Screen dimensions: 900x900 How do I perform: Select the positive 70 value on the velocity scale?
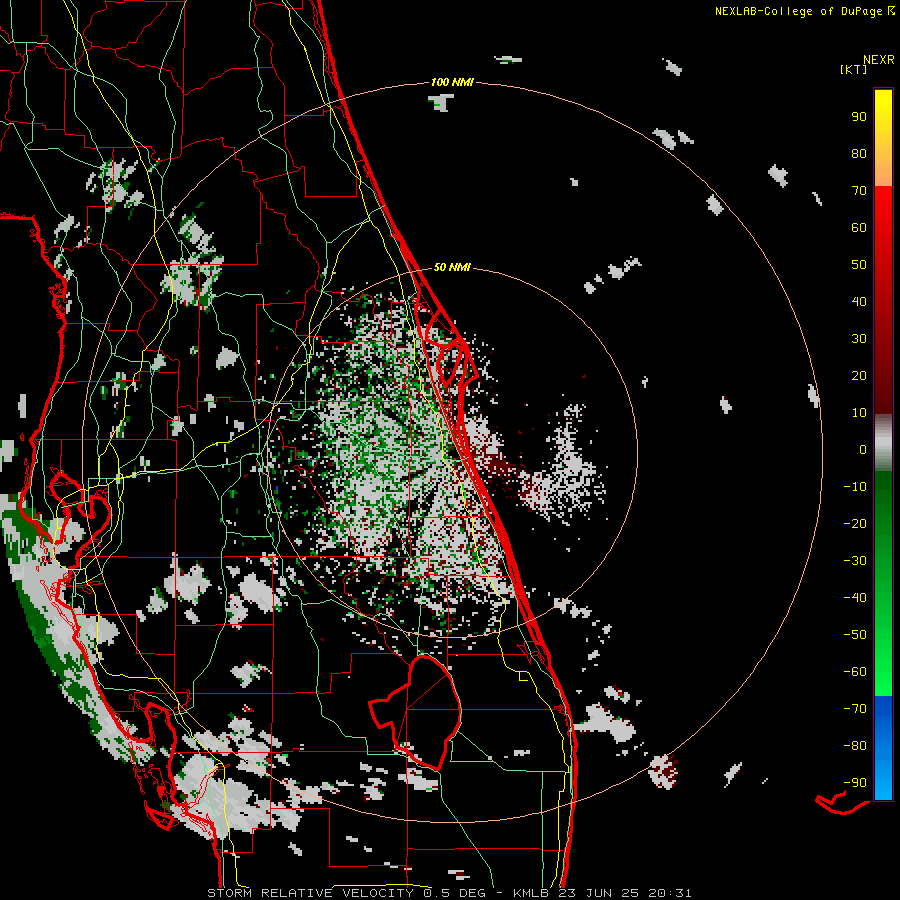pyautogui.click(x=859, y=191)
